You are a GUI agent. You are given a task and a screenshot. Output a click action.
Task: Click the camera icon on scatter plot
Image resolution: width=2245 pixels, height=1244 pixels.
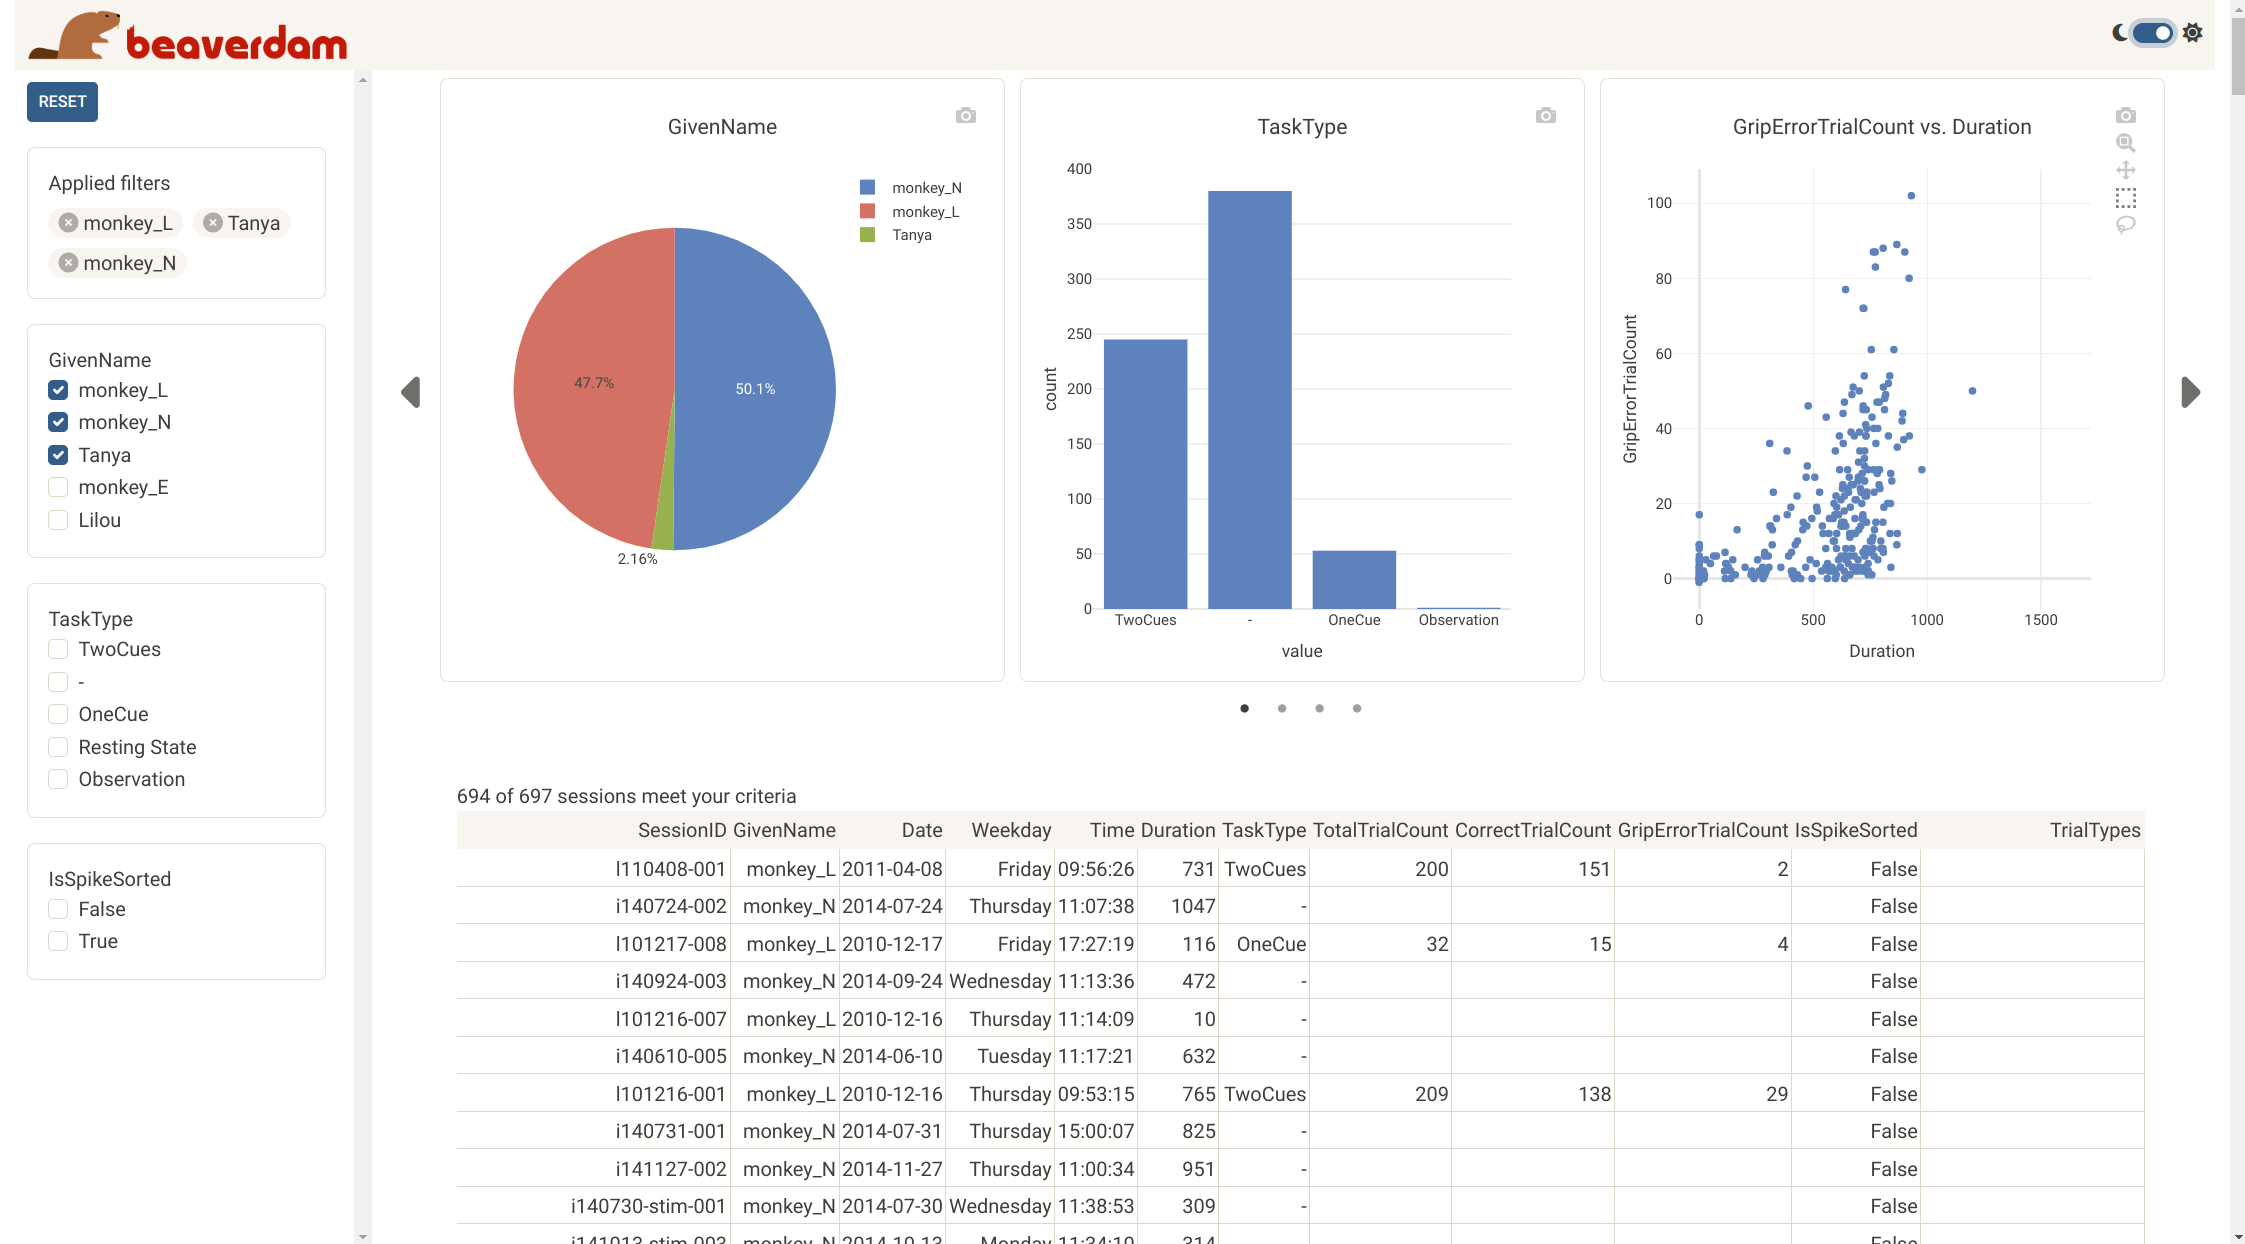click(2125, 116)
